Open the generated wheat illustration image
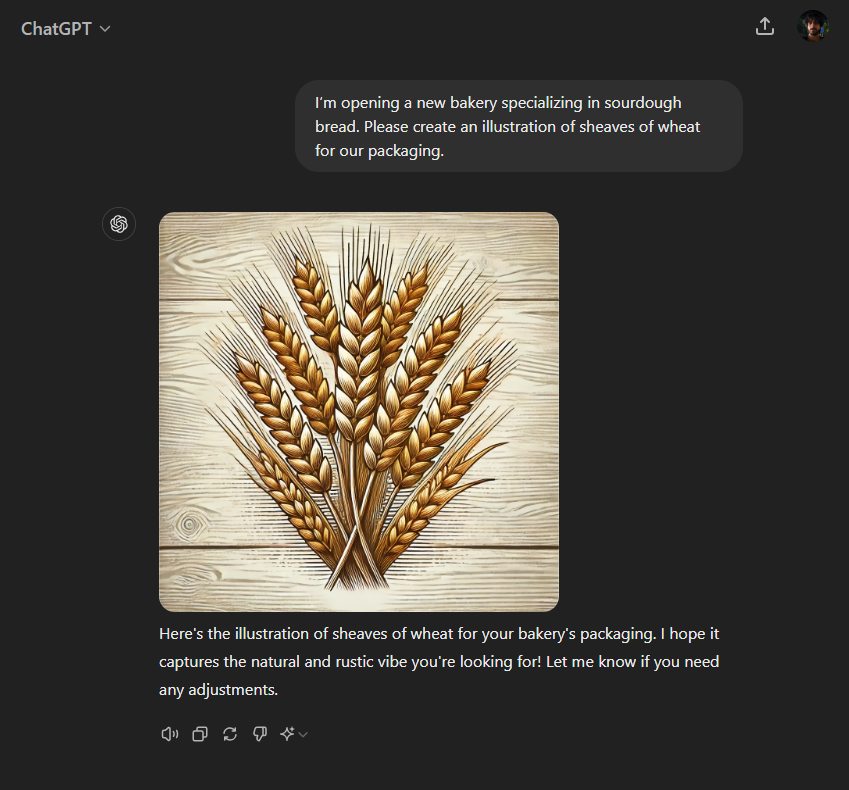This screenshot has width=849, height=790. tap(359, 412)
